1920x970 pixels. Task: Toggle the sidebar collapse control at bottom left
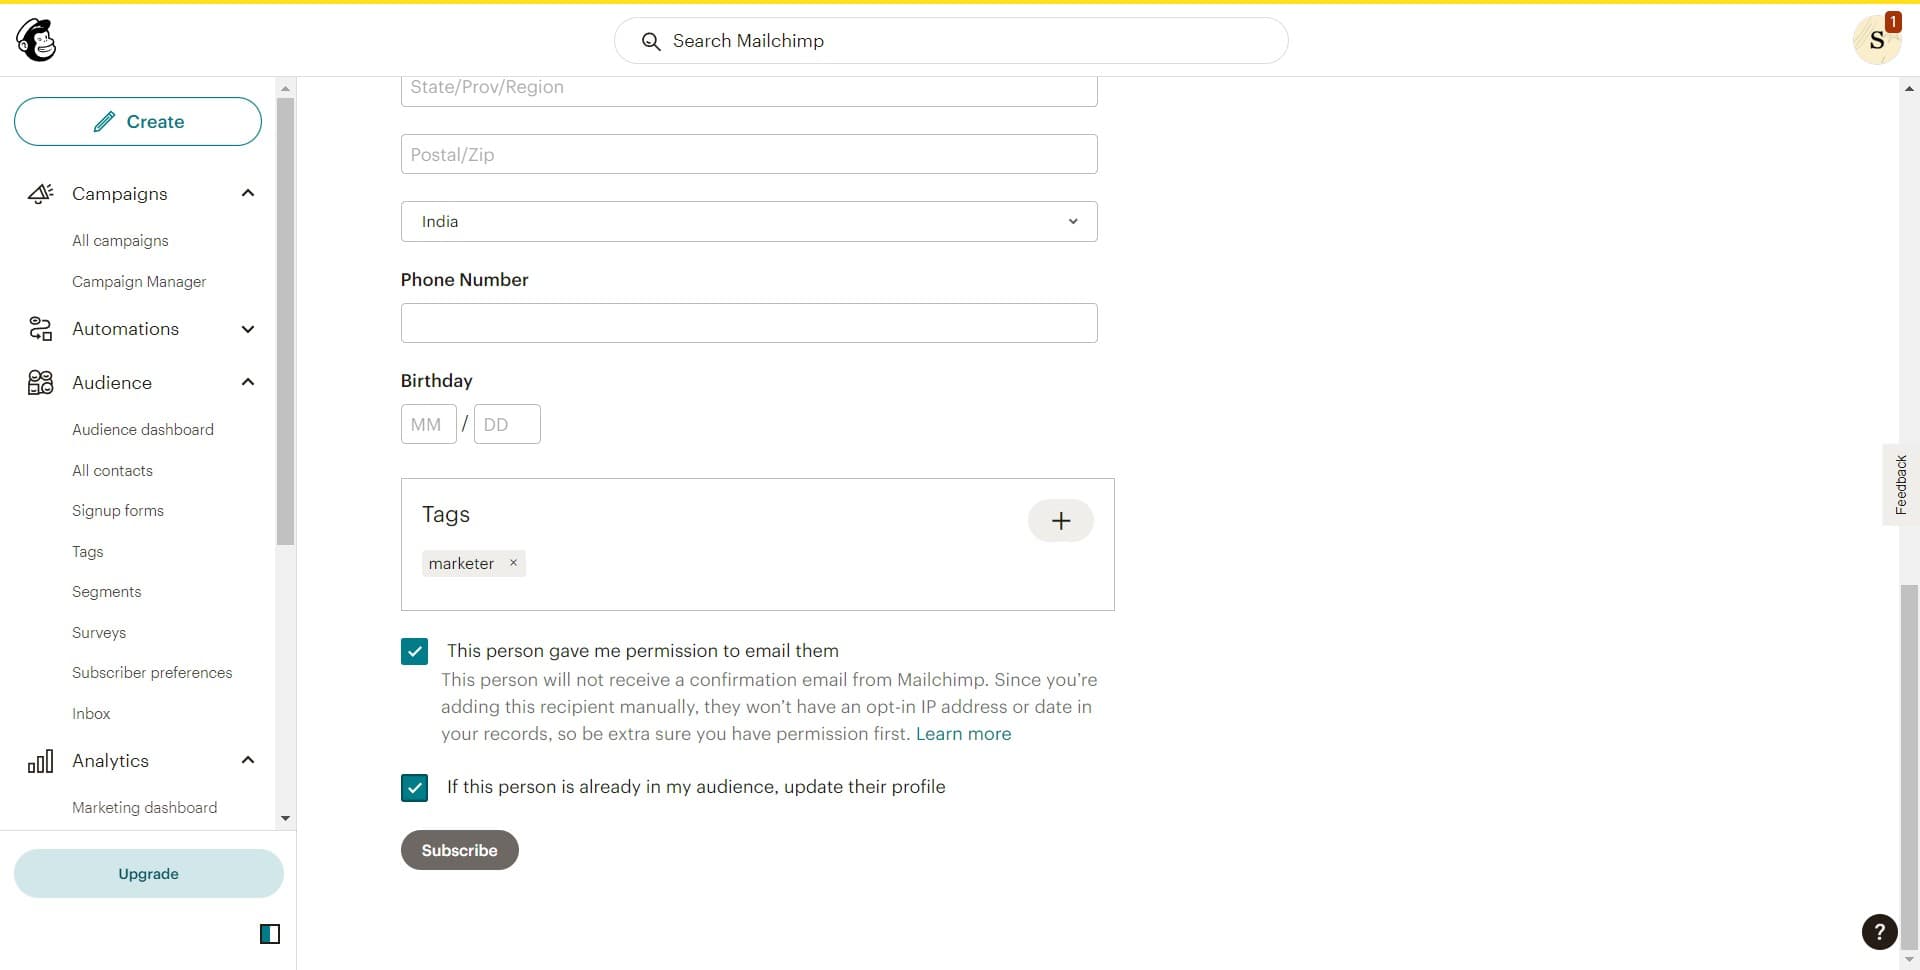point(270,933)
